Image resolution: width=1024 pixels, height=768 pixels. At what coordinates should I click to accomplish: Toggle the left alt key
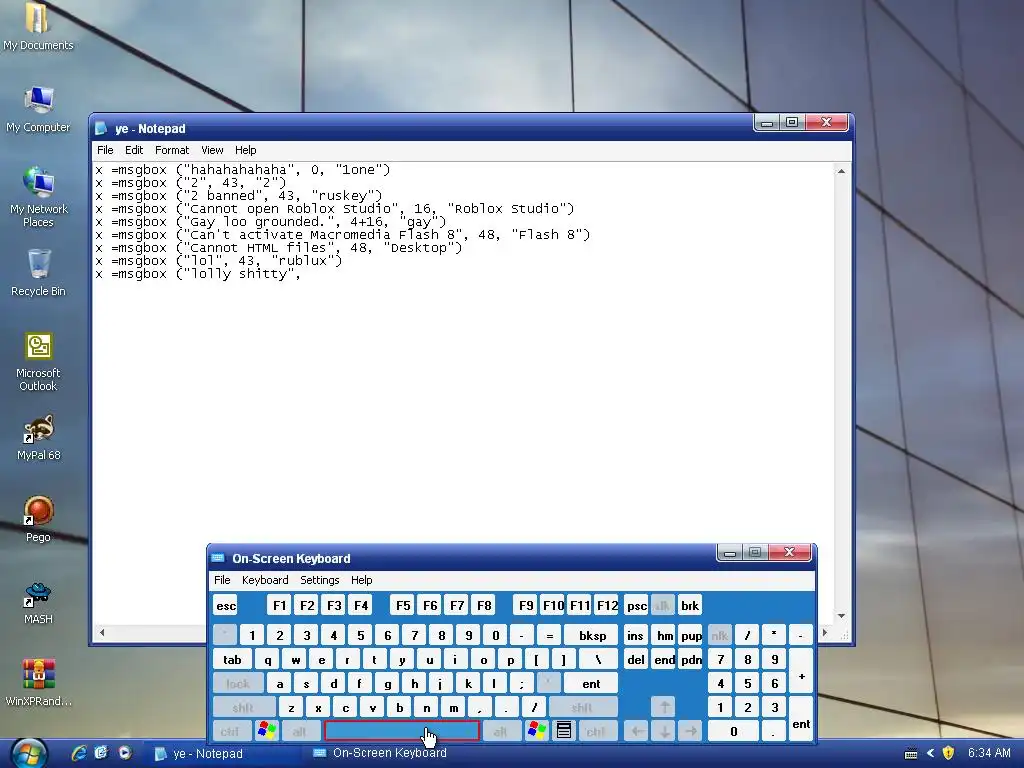tap(300, 731)
